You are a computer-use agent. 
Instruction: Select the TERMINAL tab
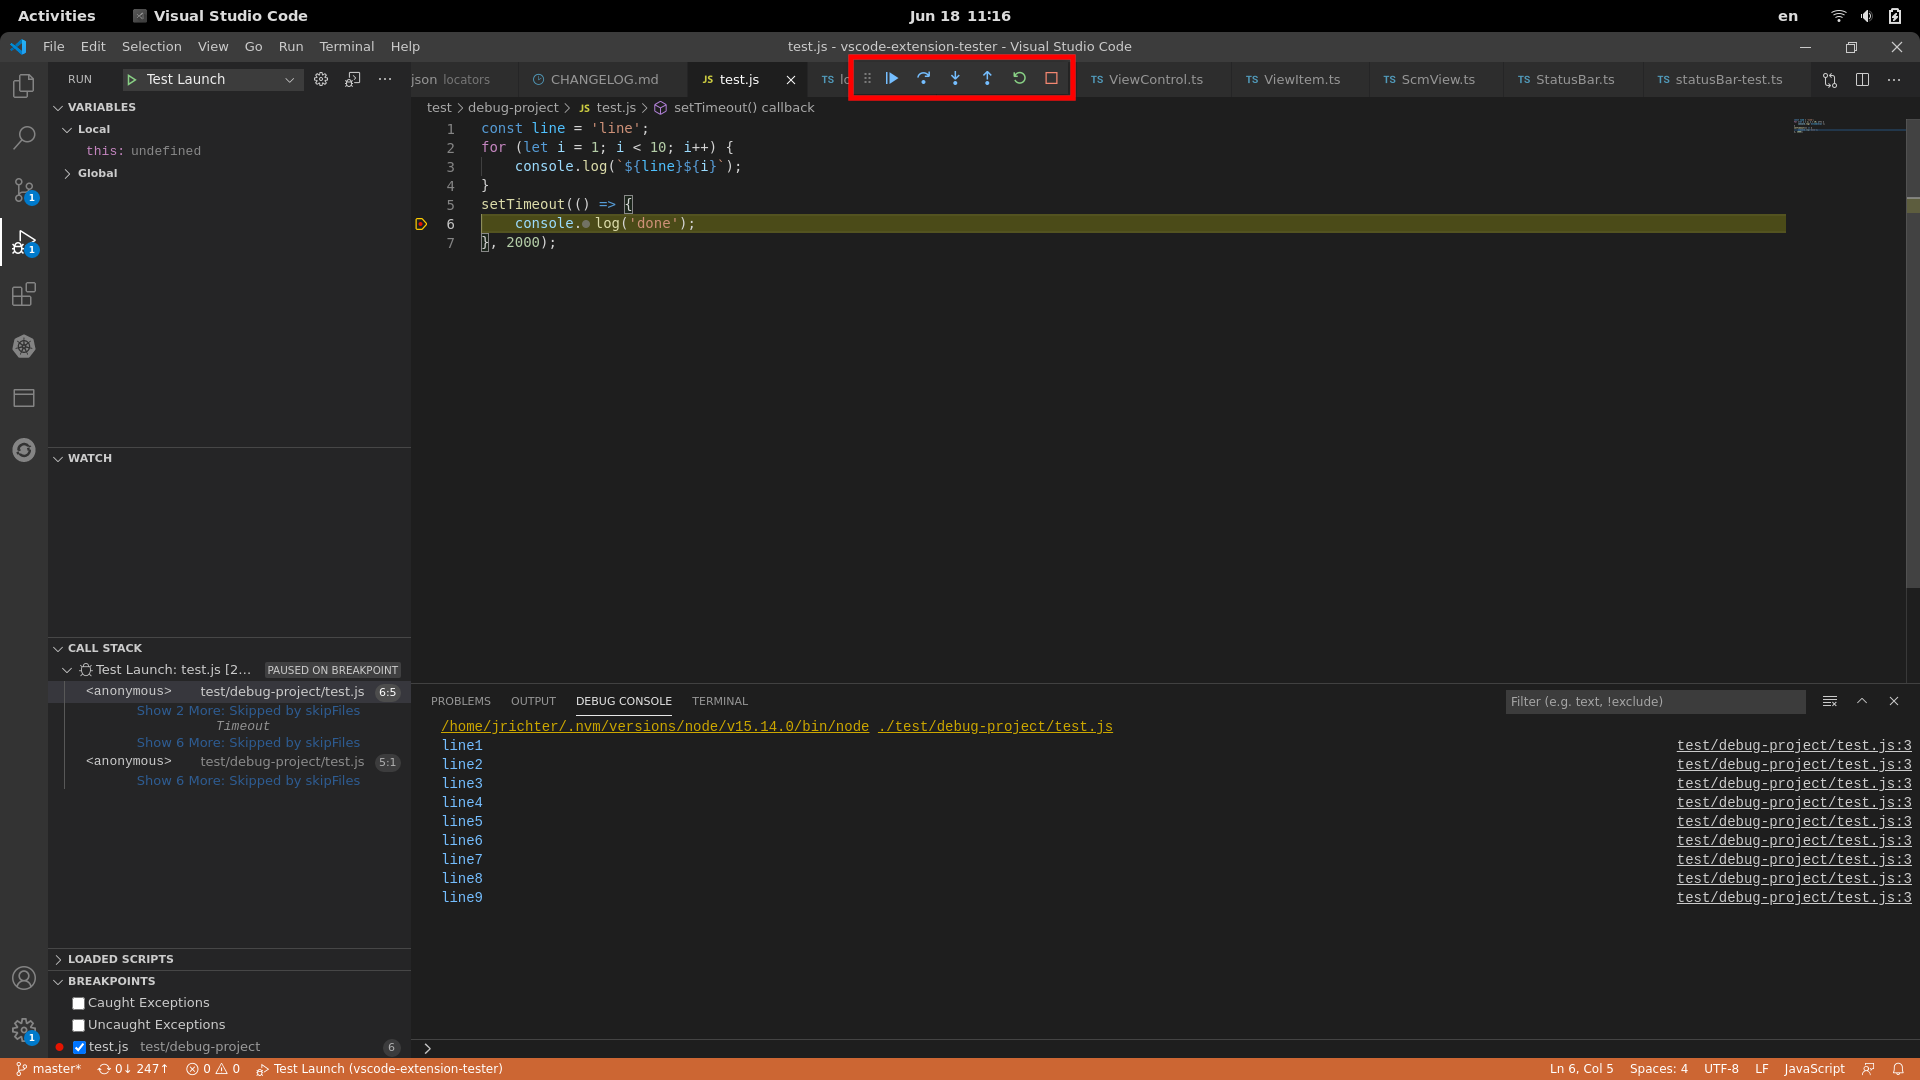[x=720, y=700]
